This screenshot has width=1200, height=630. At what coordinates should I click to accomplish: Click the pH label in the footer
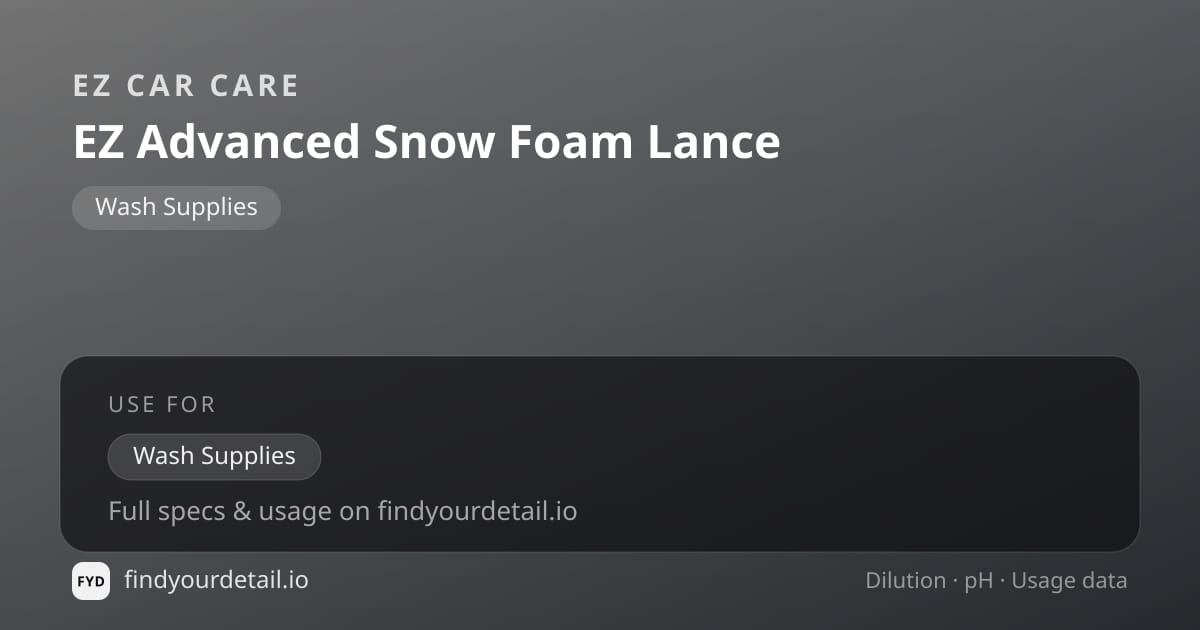tap(979, 582)
